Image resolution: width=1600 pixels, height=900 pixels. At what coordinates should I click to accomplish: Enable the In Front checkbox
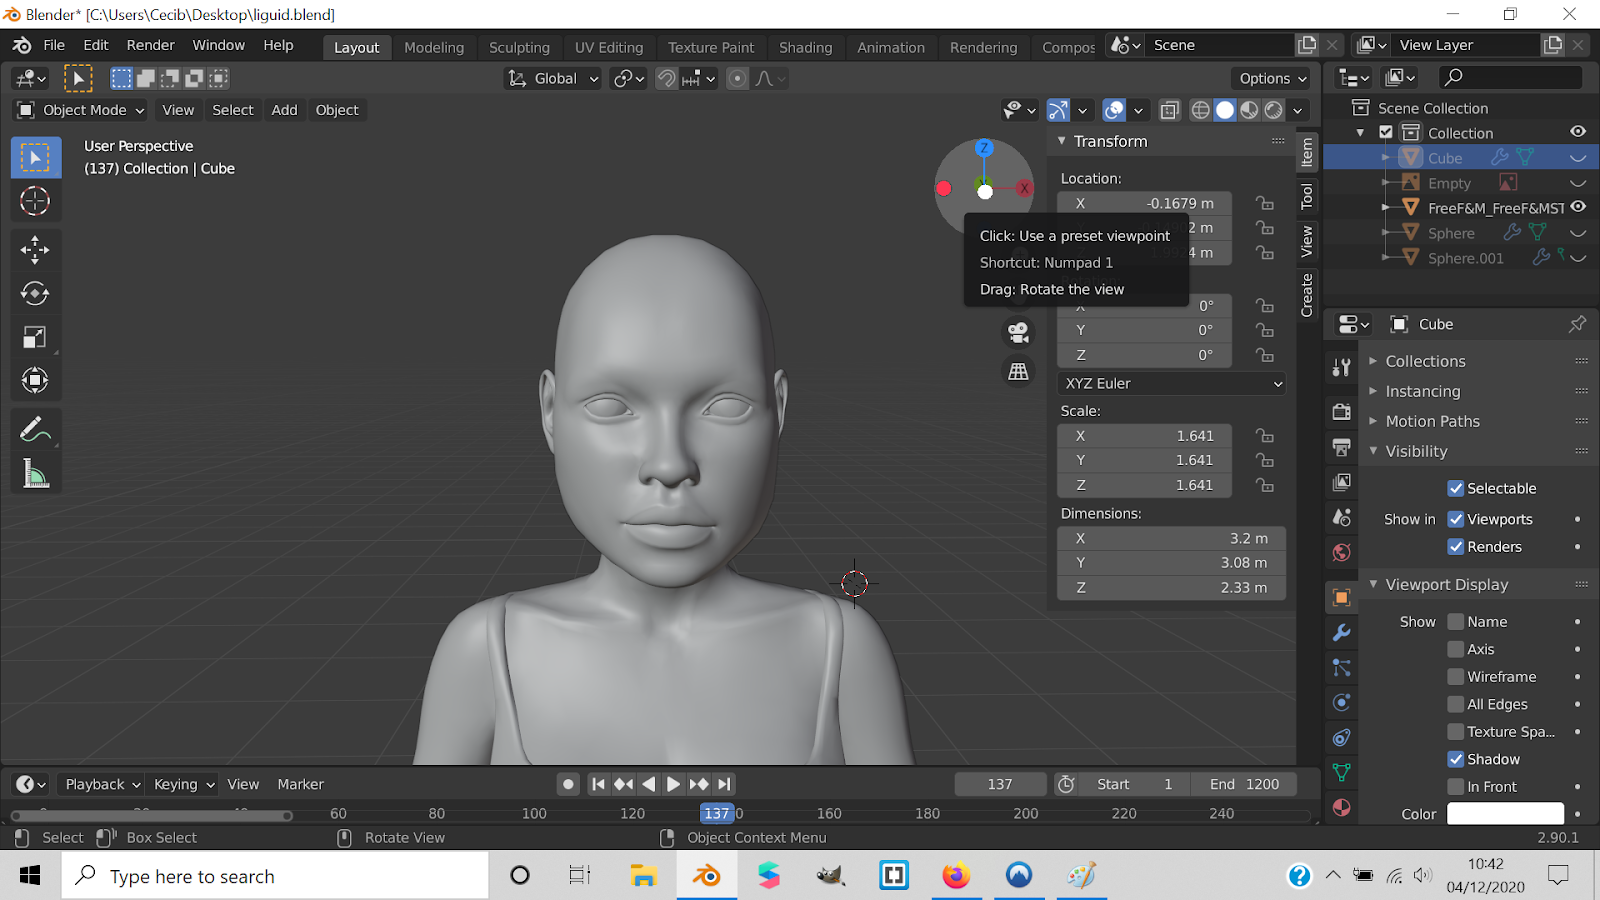(x=1456, y=787)
